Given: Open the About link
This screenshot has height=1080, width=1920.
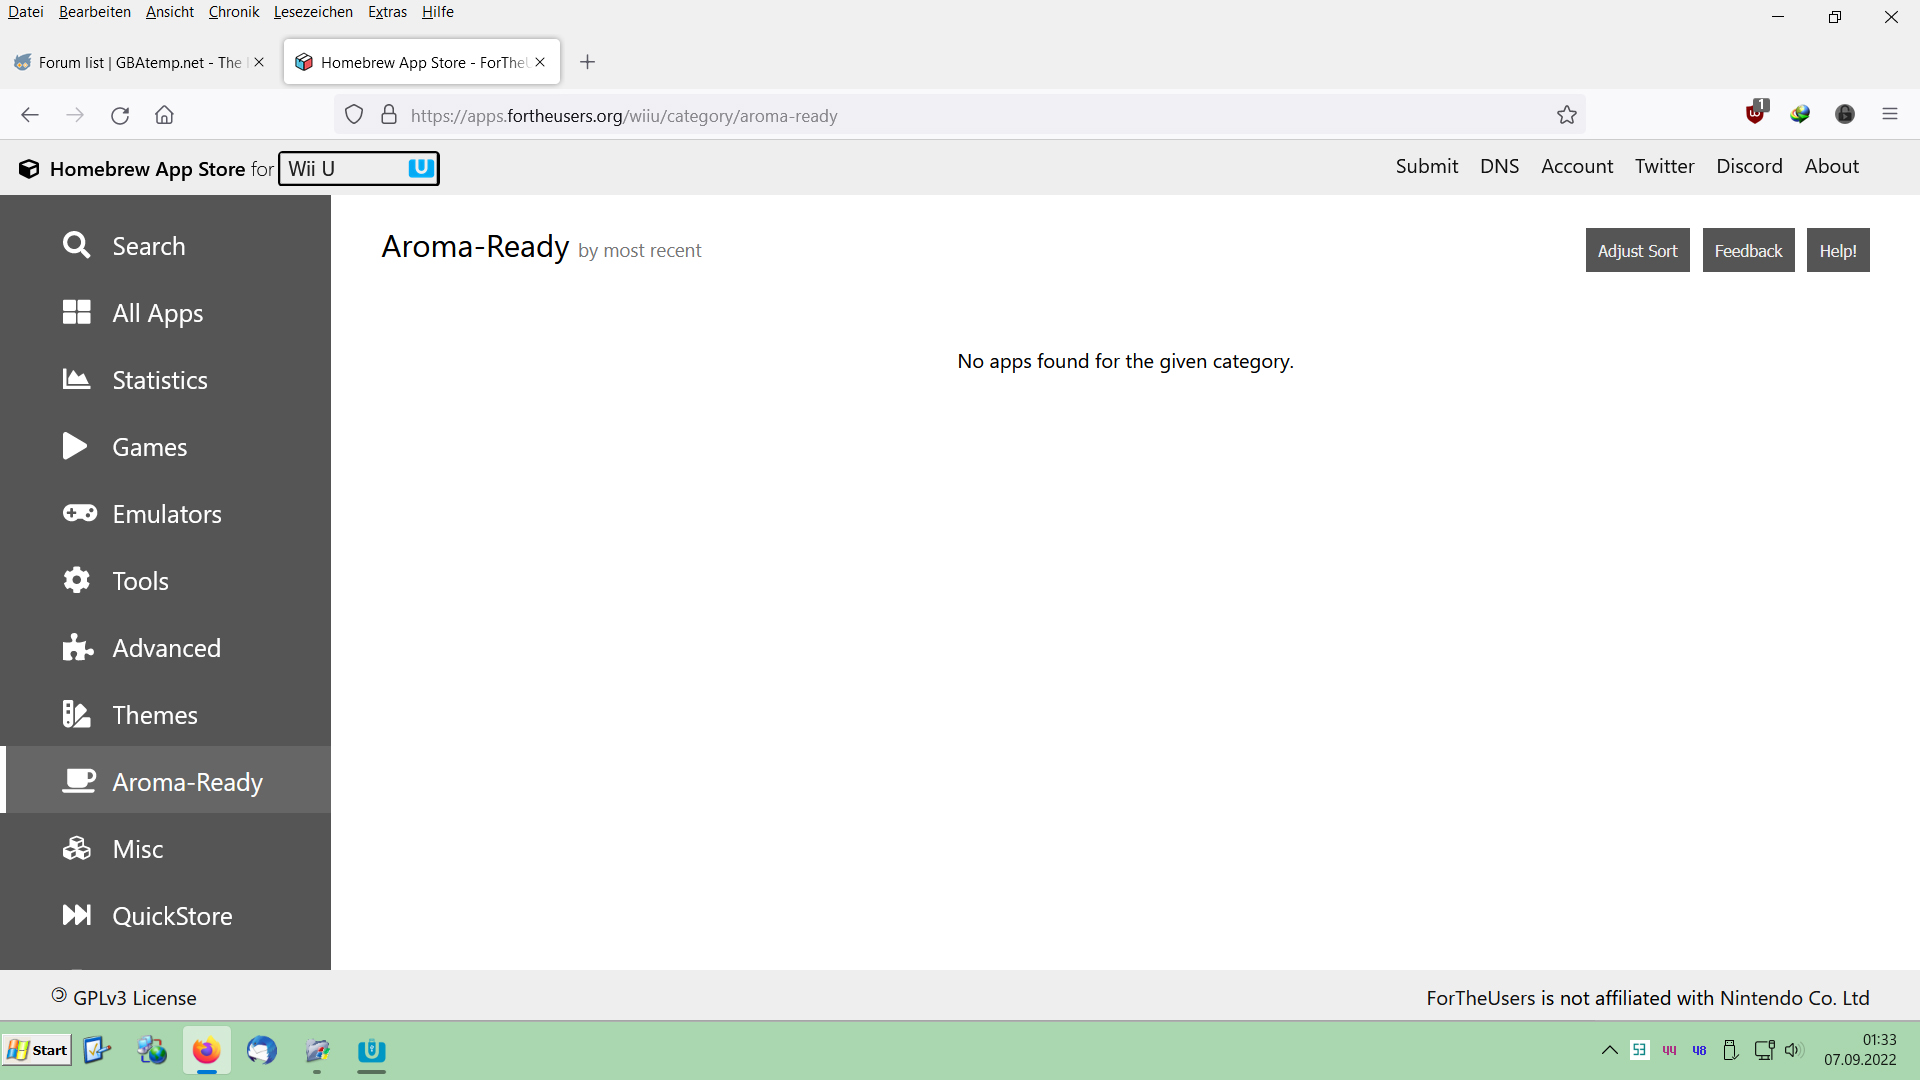Looking at the screenshot, I should (x=1832, y=167).
